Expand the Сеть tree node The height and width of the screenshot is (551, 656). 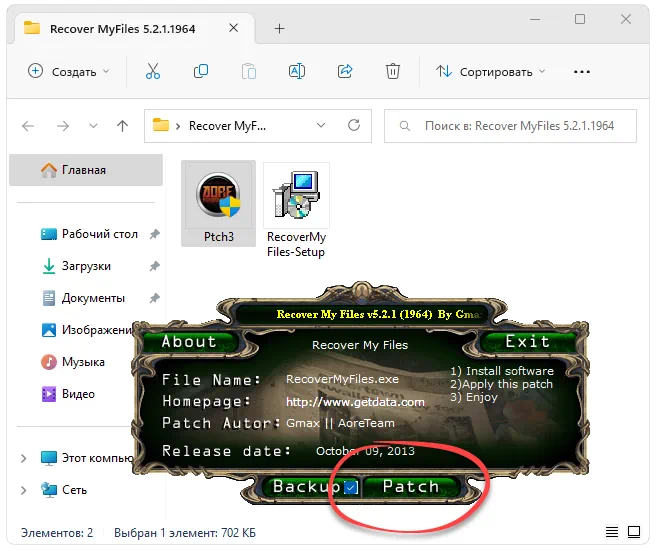click(x=24, y=490)
